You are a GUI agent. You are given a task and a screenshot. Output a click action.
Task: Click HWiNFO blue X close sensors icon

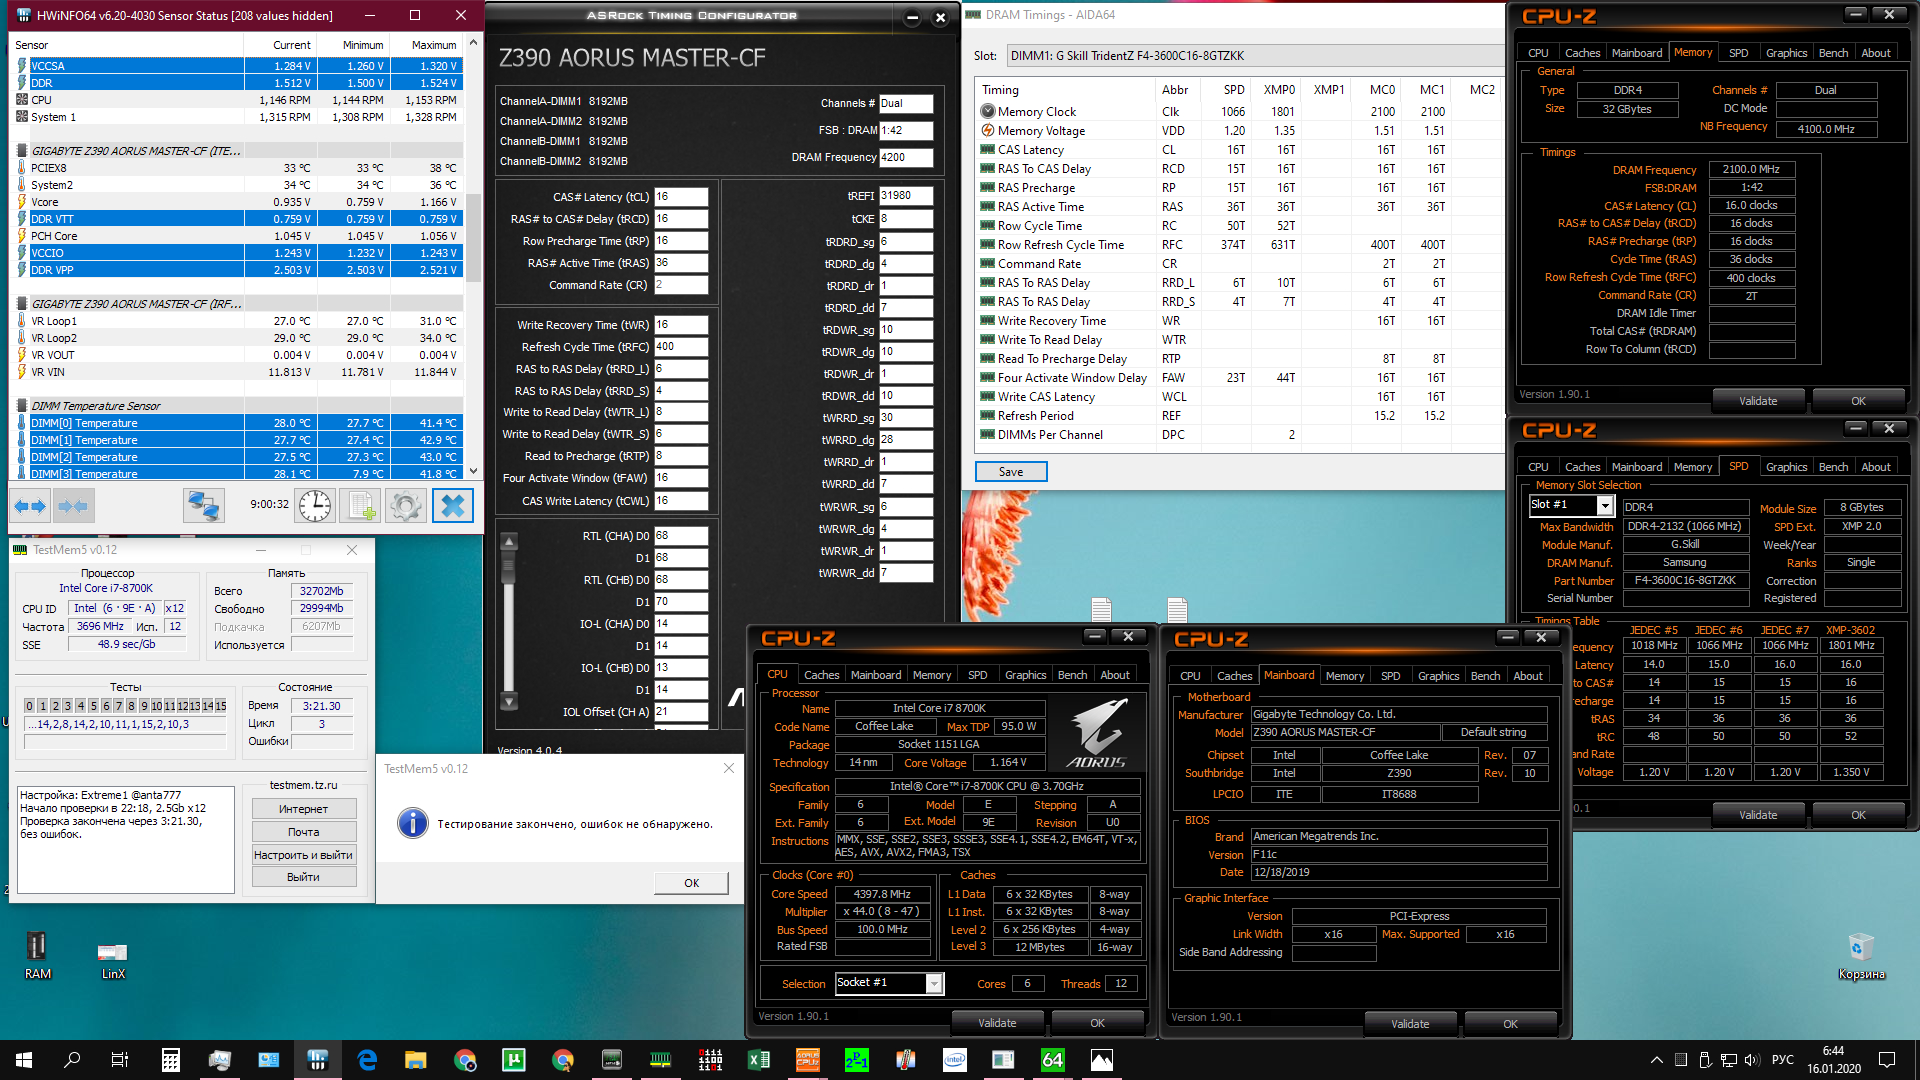tap(452, 506)
